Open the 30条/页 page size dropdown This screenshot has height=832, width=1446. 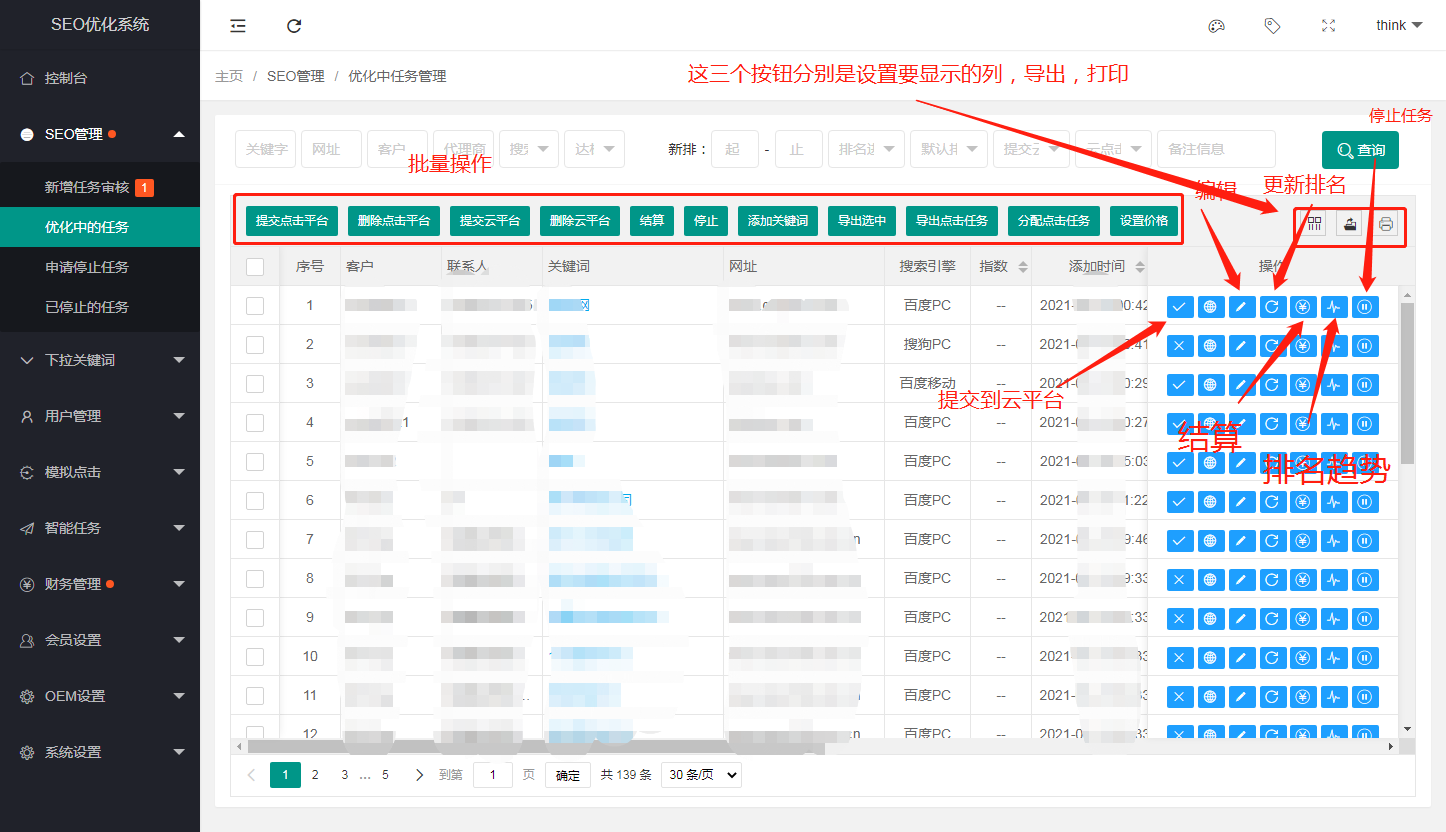[x=701, y=775]
